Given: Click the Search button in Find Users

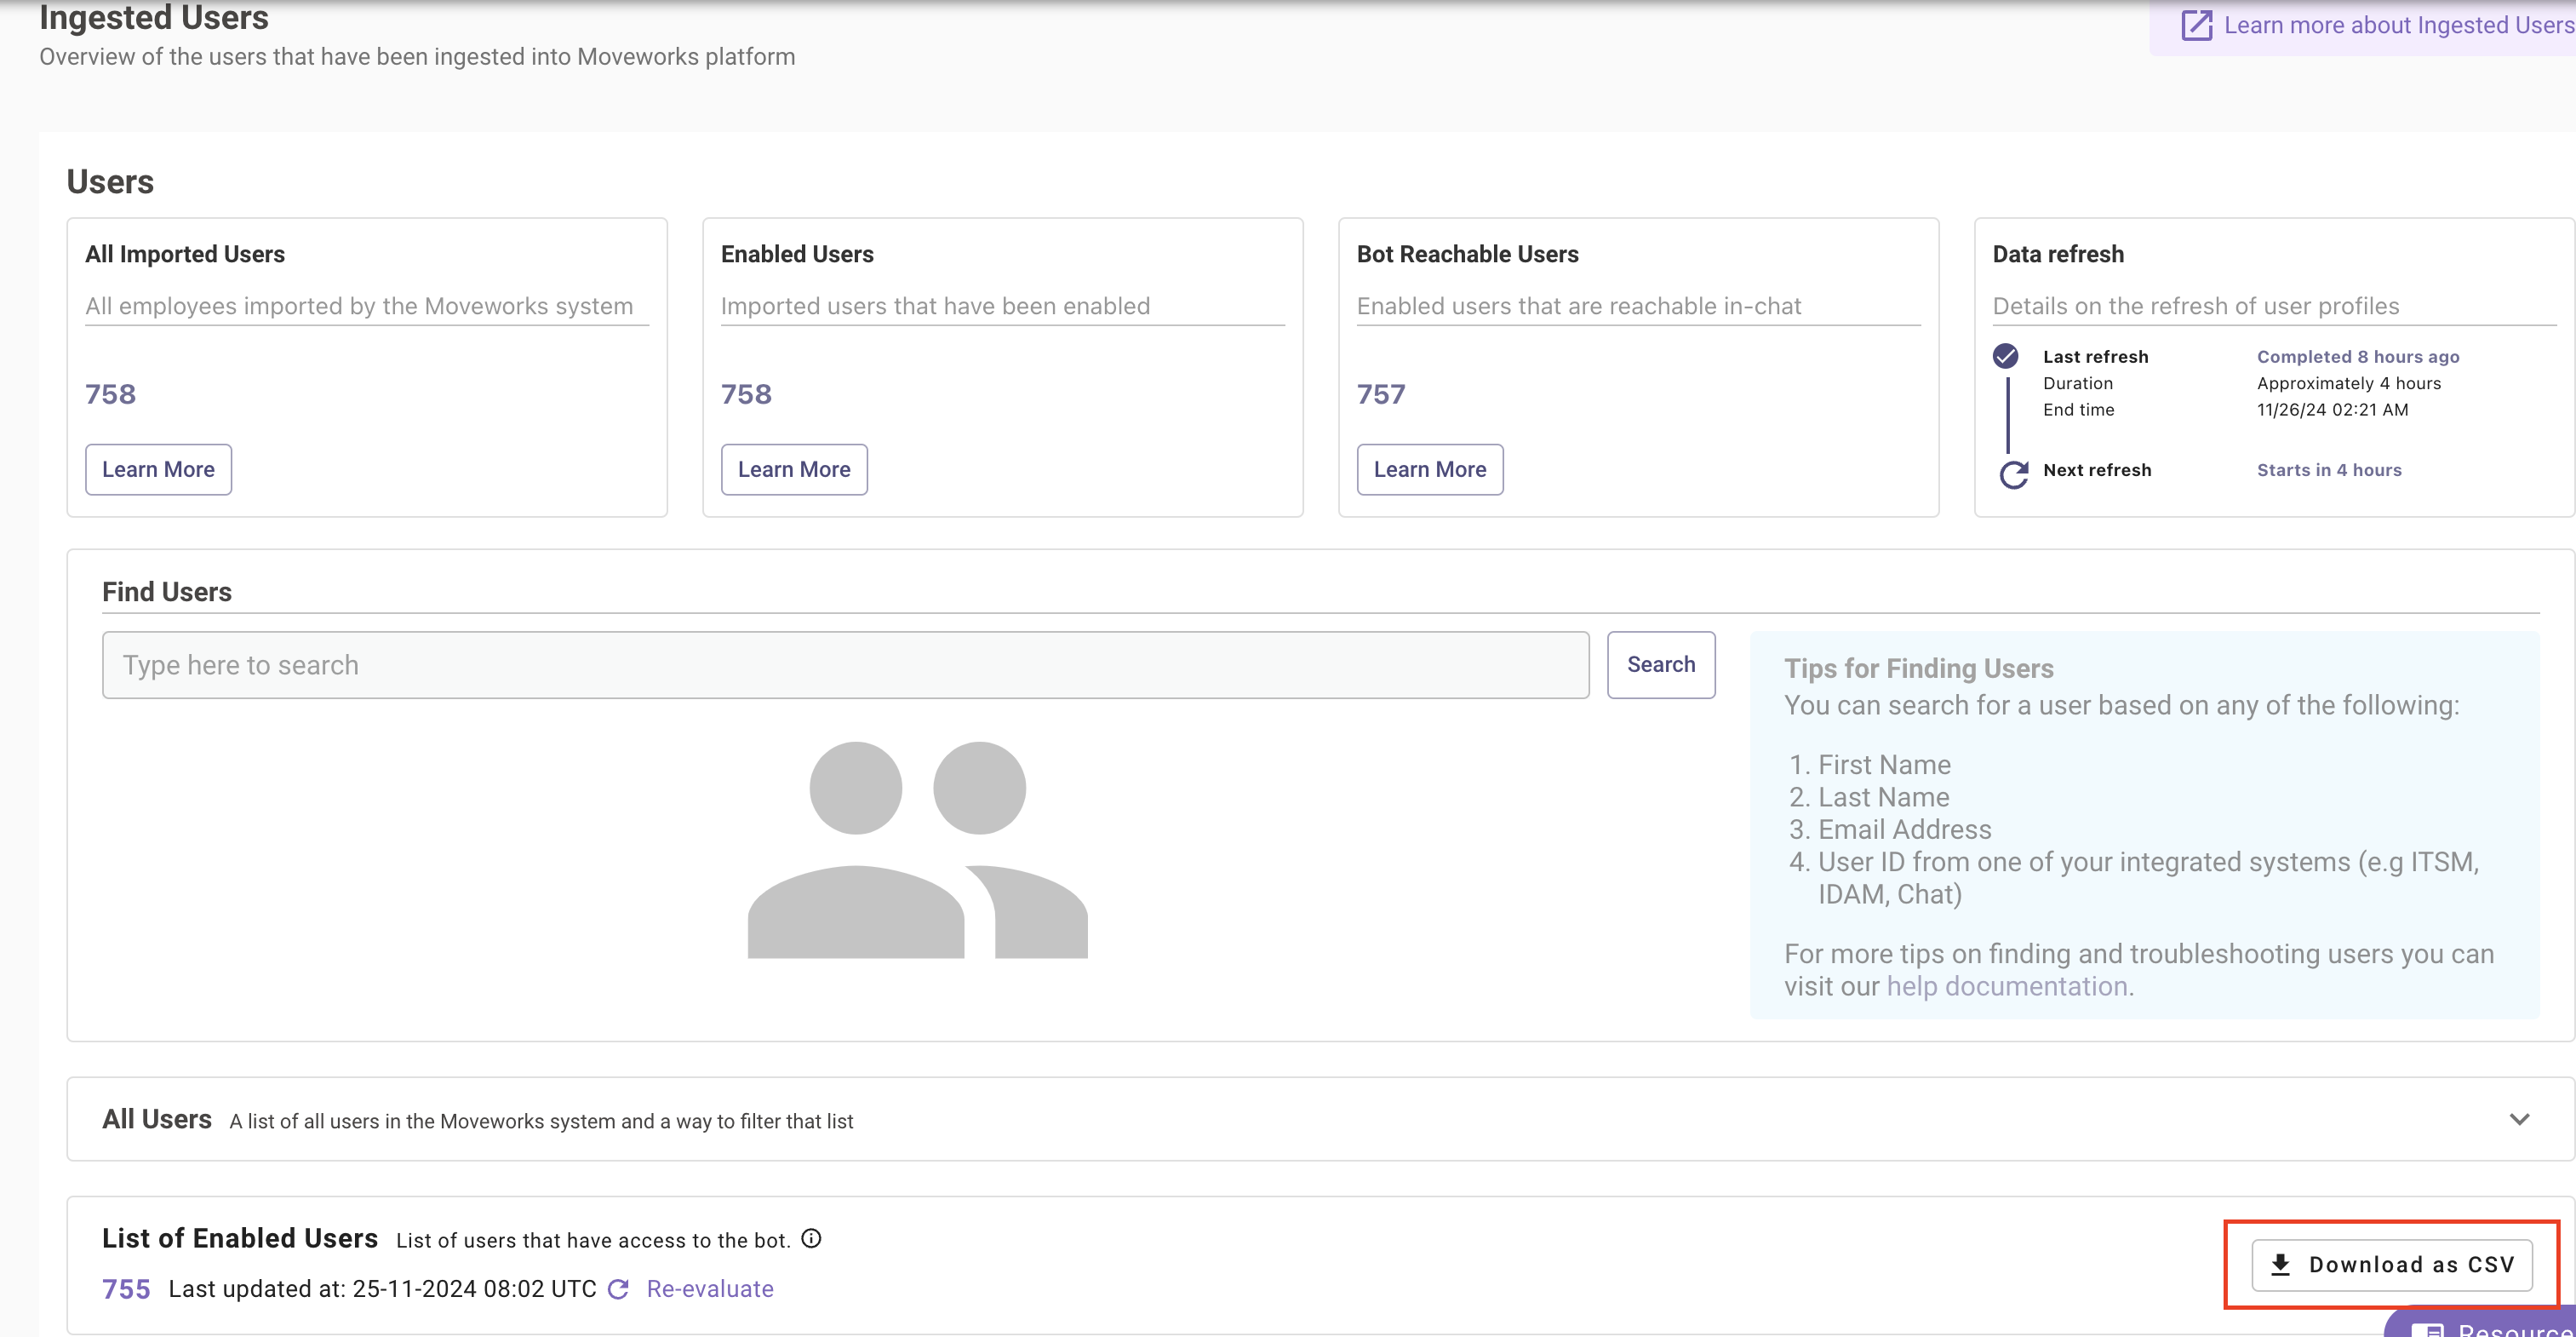Looking at the screenshot, I should coord(1661,665).
